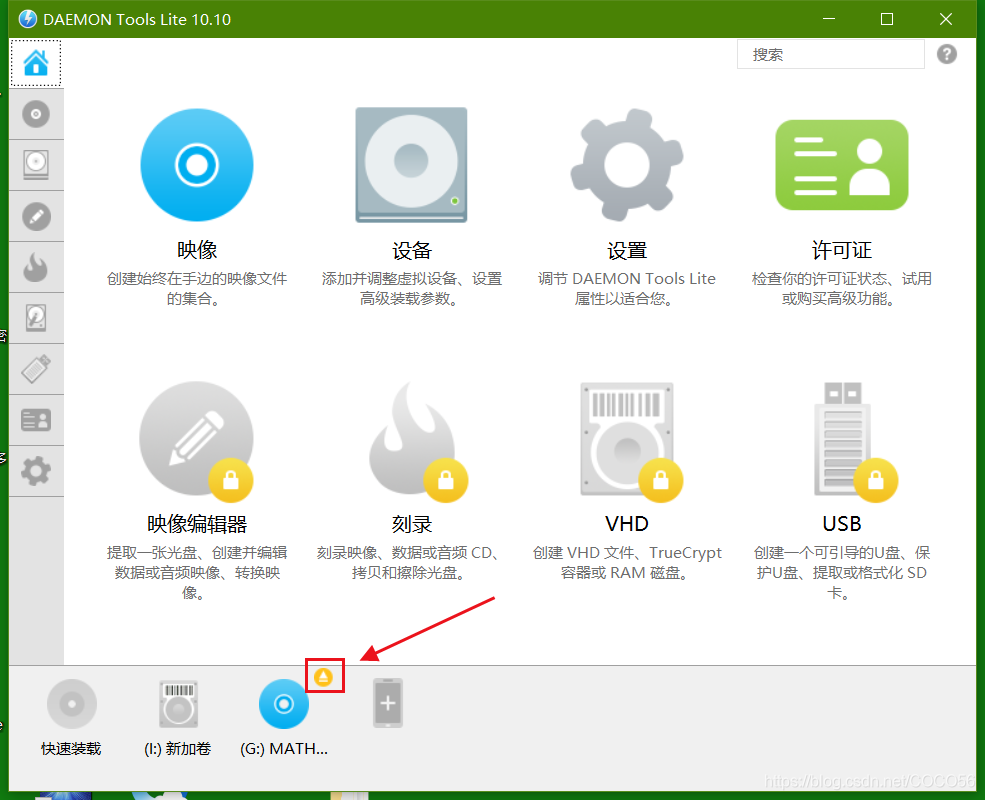Open the Home tab in sidebar
The image size is (985, 800).
(36, 63)
